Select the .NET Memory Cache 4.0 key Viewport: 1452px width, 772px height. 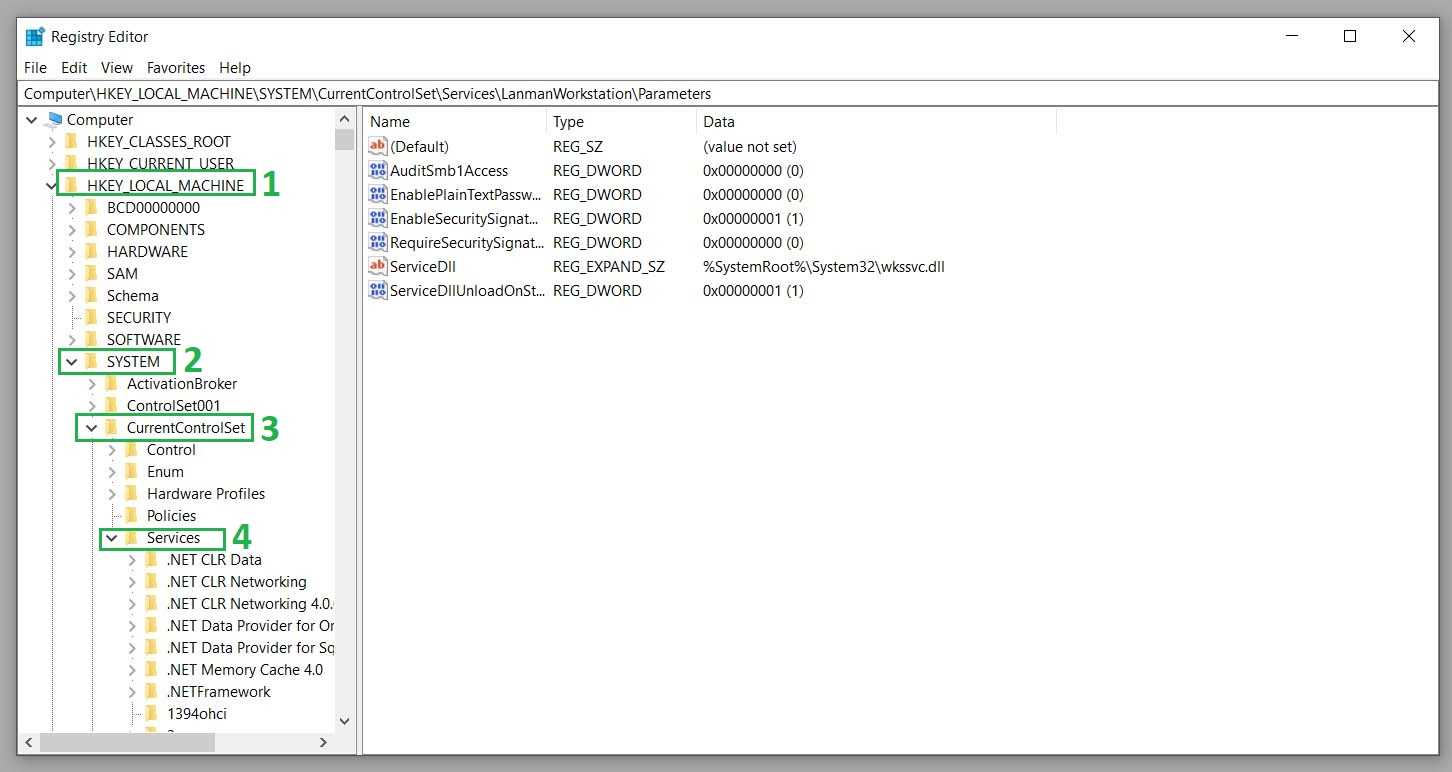tap(245, 670)
